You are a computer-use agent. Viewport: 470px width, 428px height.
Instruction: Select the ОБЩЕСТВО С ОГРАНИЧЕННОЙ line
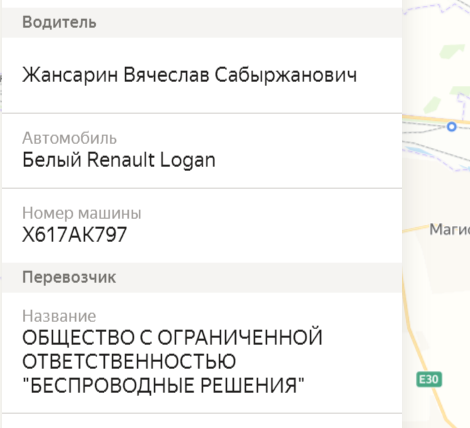click(x=172, y=337)
